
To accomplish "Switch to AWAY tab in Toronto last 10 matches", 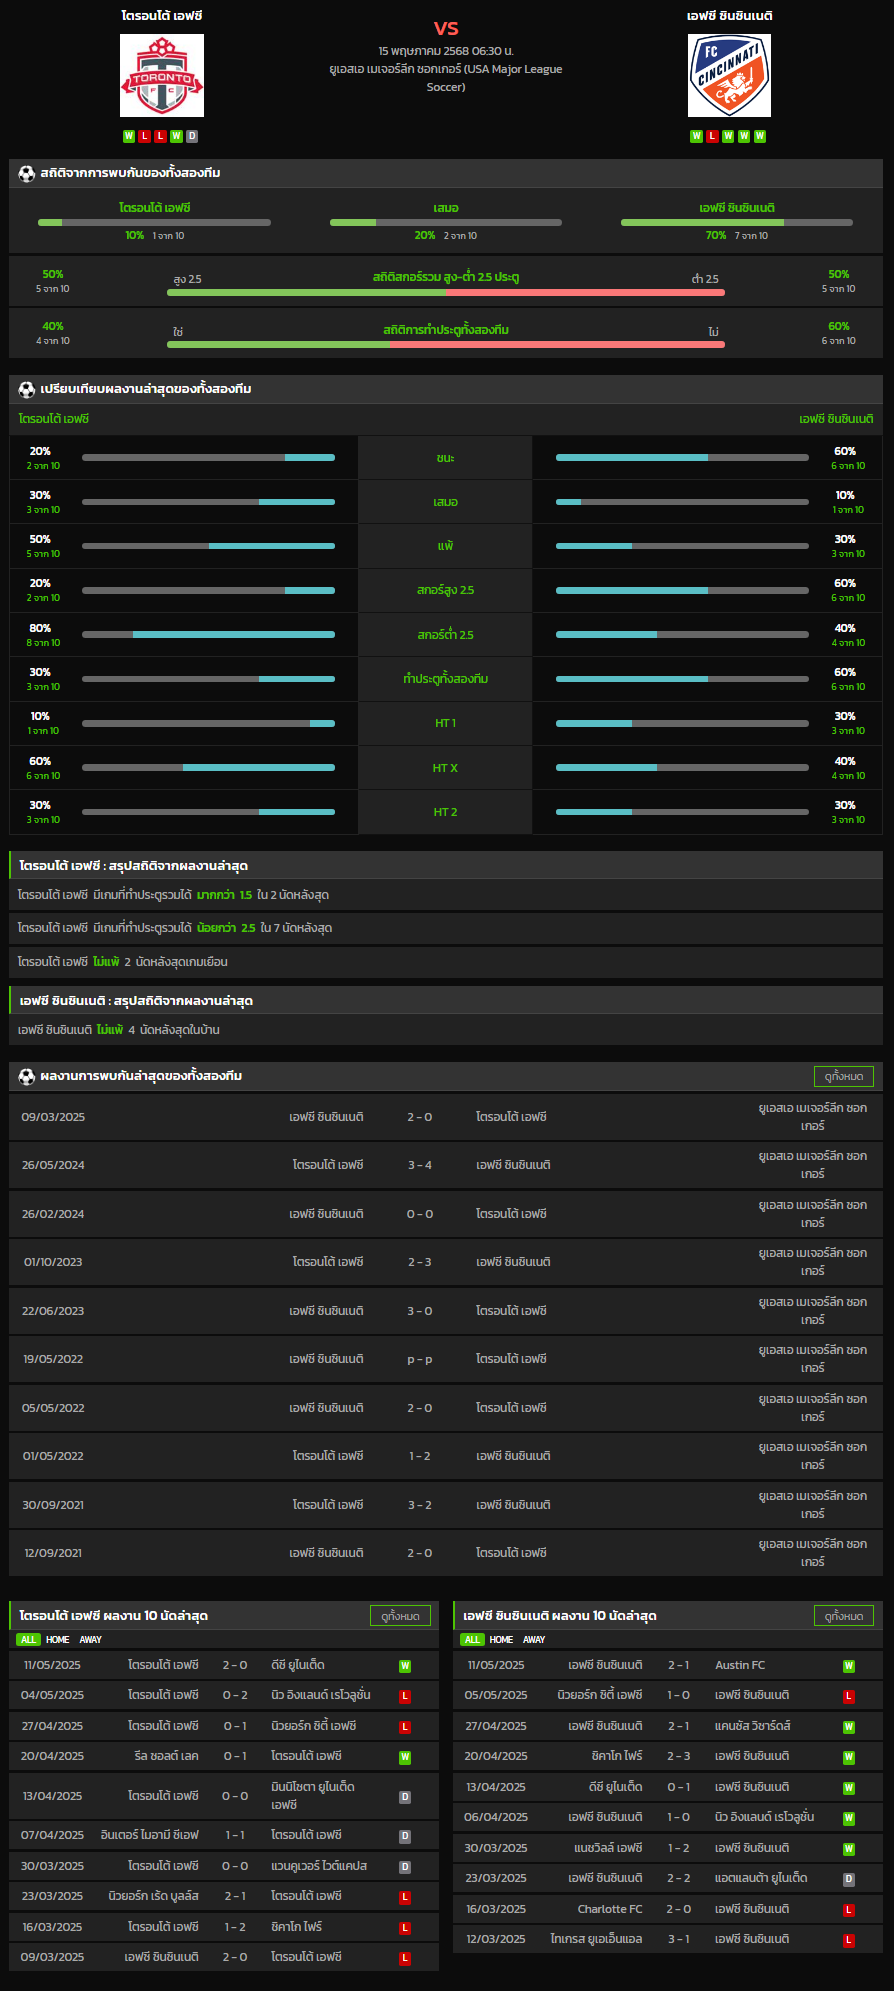I will 91,1639.
